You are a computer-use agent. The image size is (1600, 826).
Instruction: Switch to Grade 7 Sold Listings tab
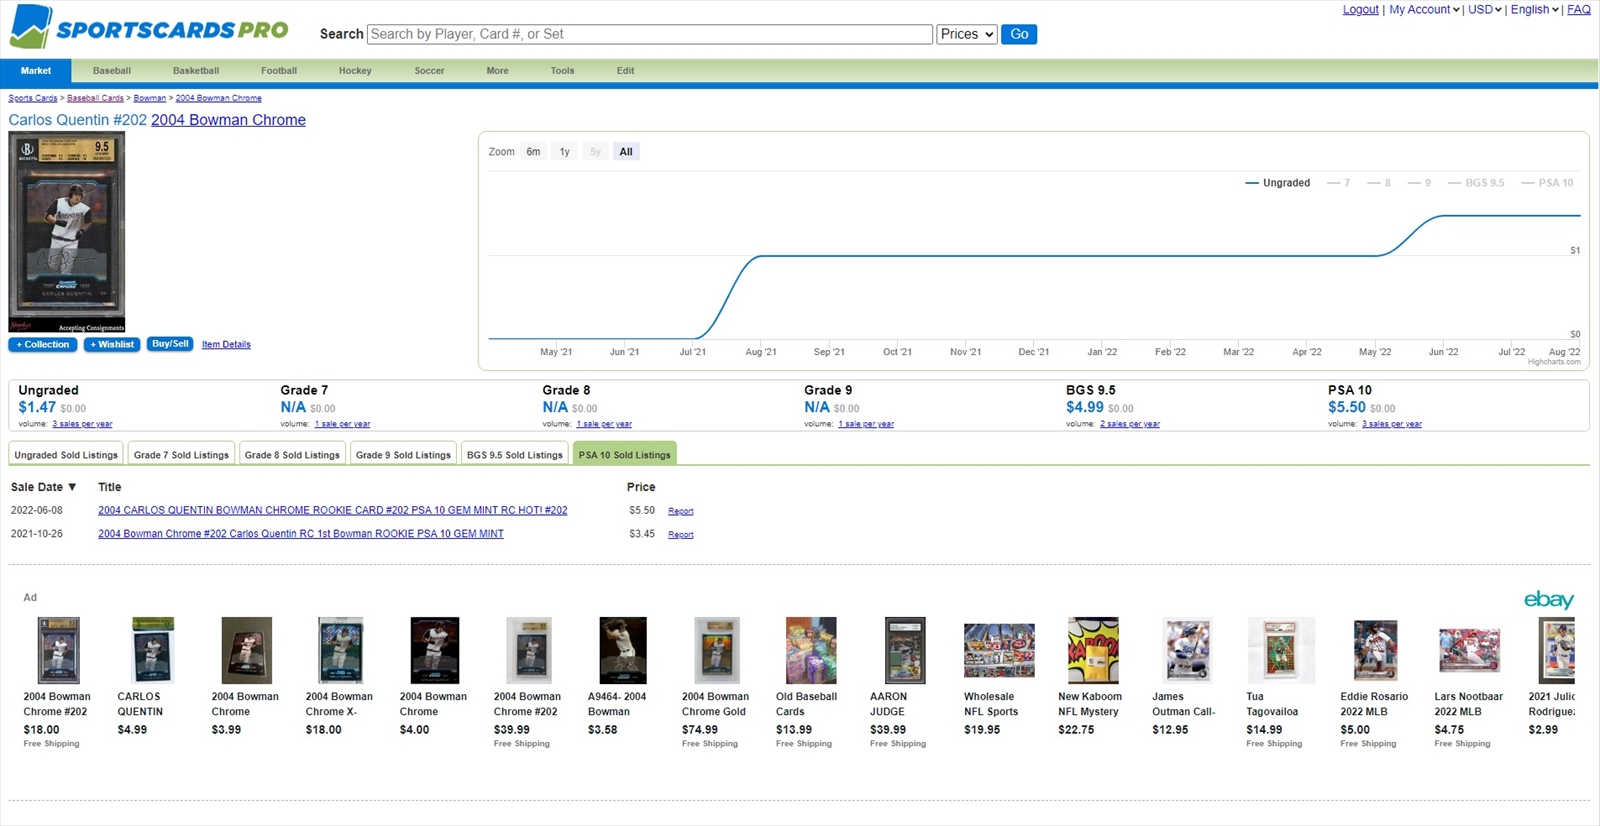coord(182,454)
